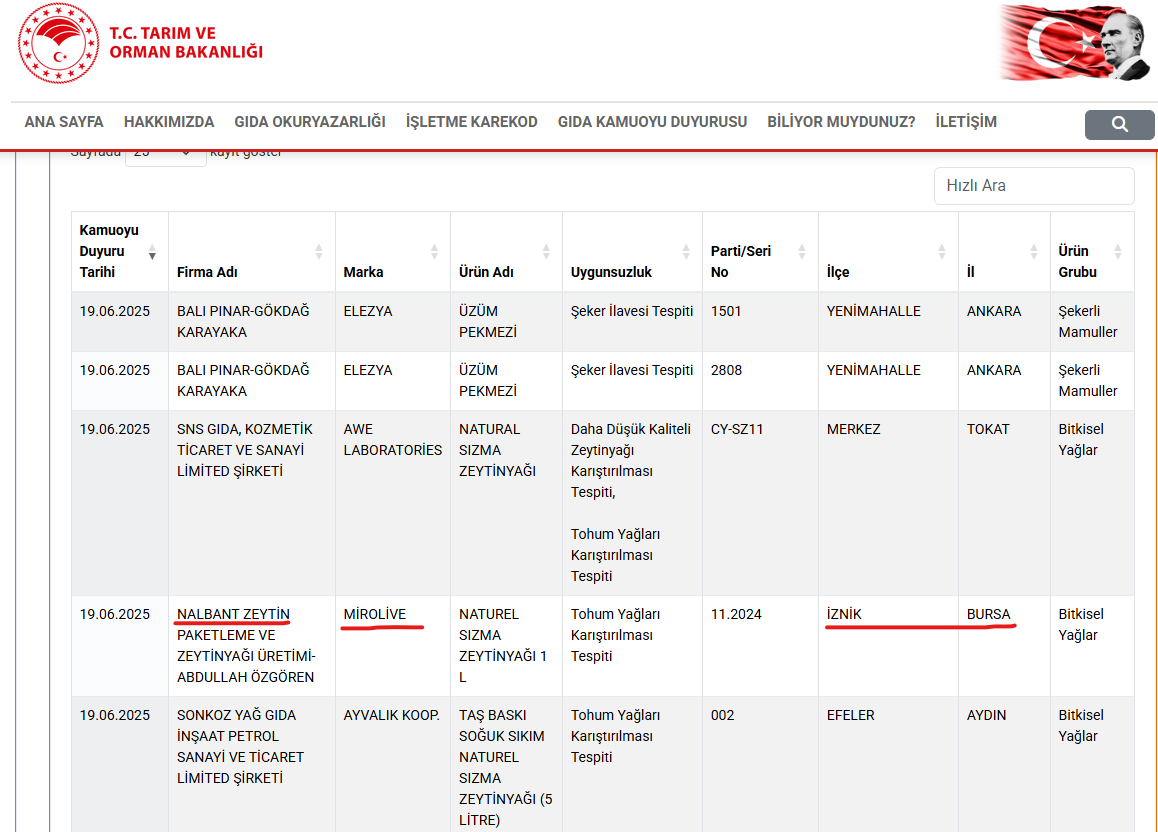This screenshot has width=1158, height=832.
Task: Open the ANA SAYFA menu item
Action: pyautogui.click(x=64, y=122)
